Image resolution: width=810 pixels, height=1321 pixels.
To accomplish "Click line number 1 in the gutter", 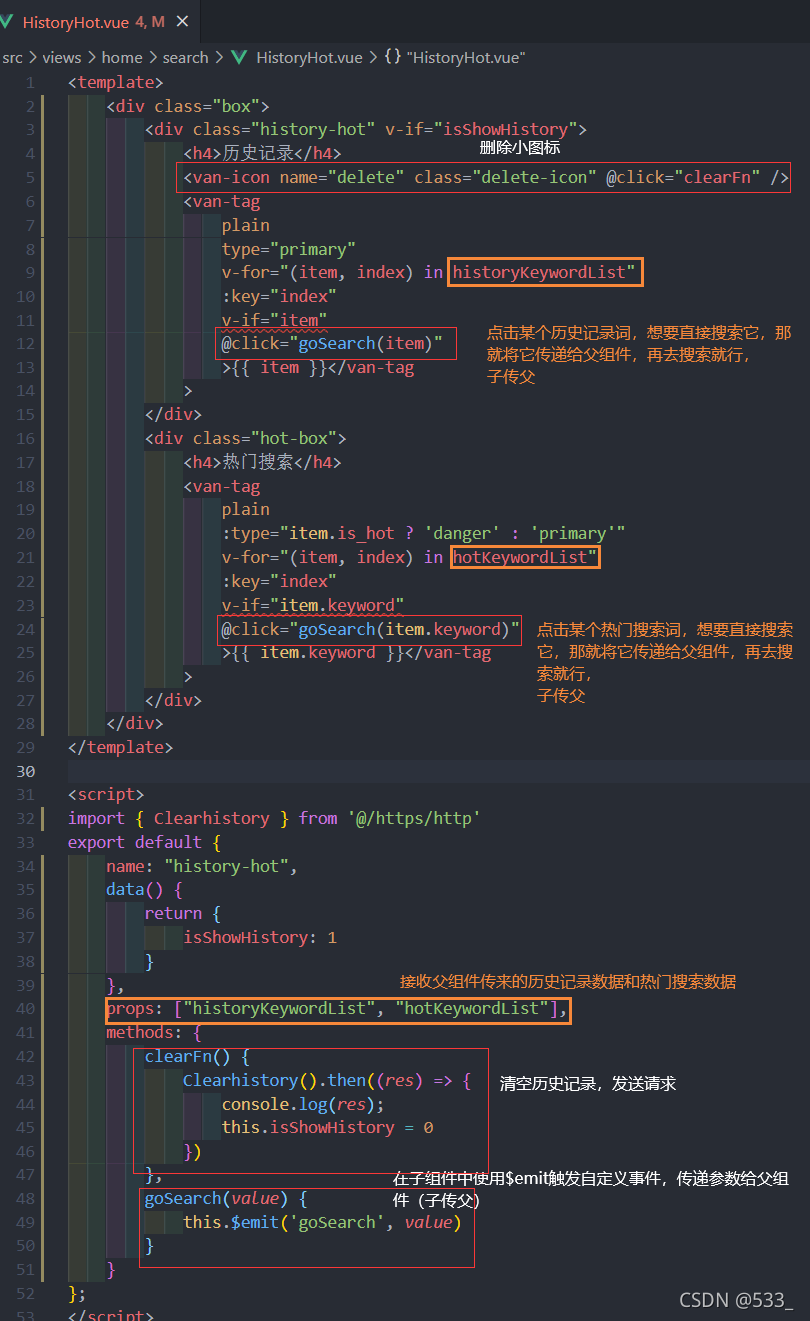I will click(x=30, y=83).
